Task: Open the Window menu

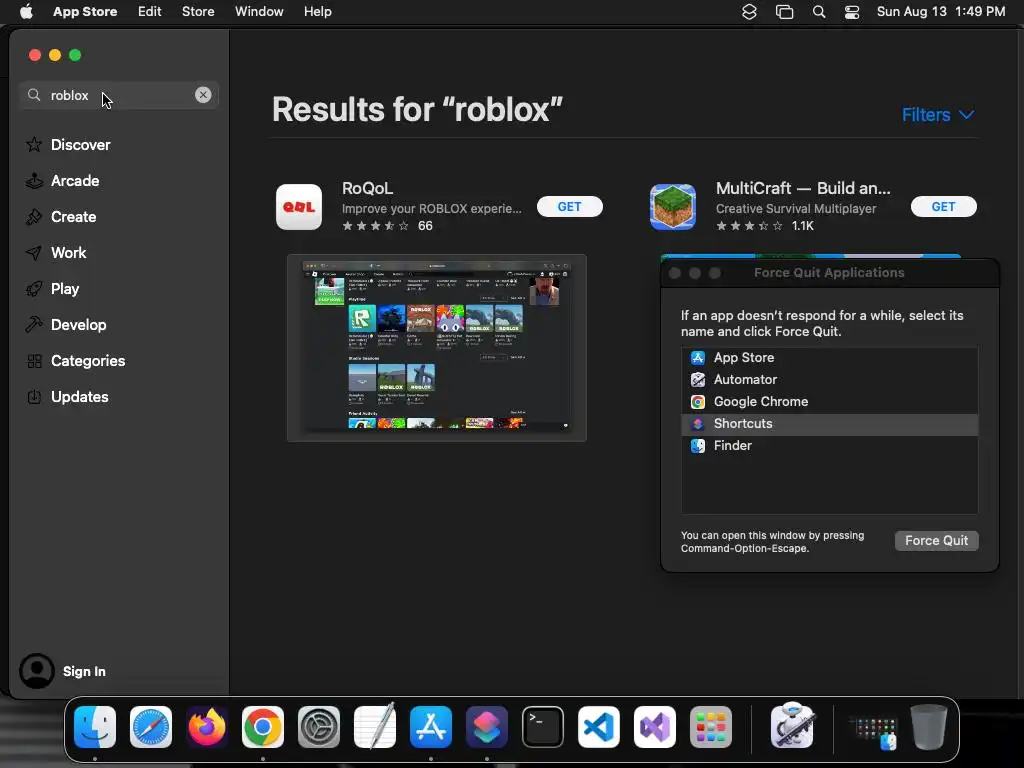Action: coord(259,12)
